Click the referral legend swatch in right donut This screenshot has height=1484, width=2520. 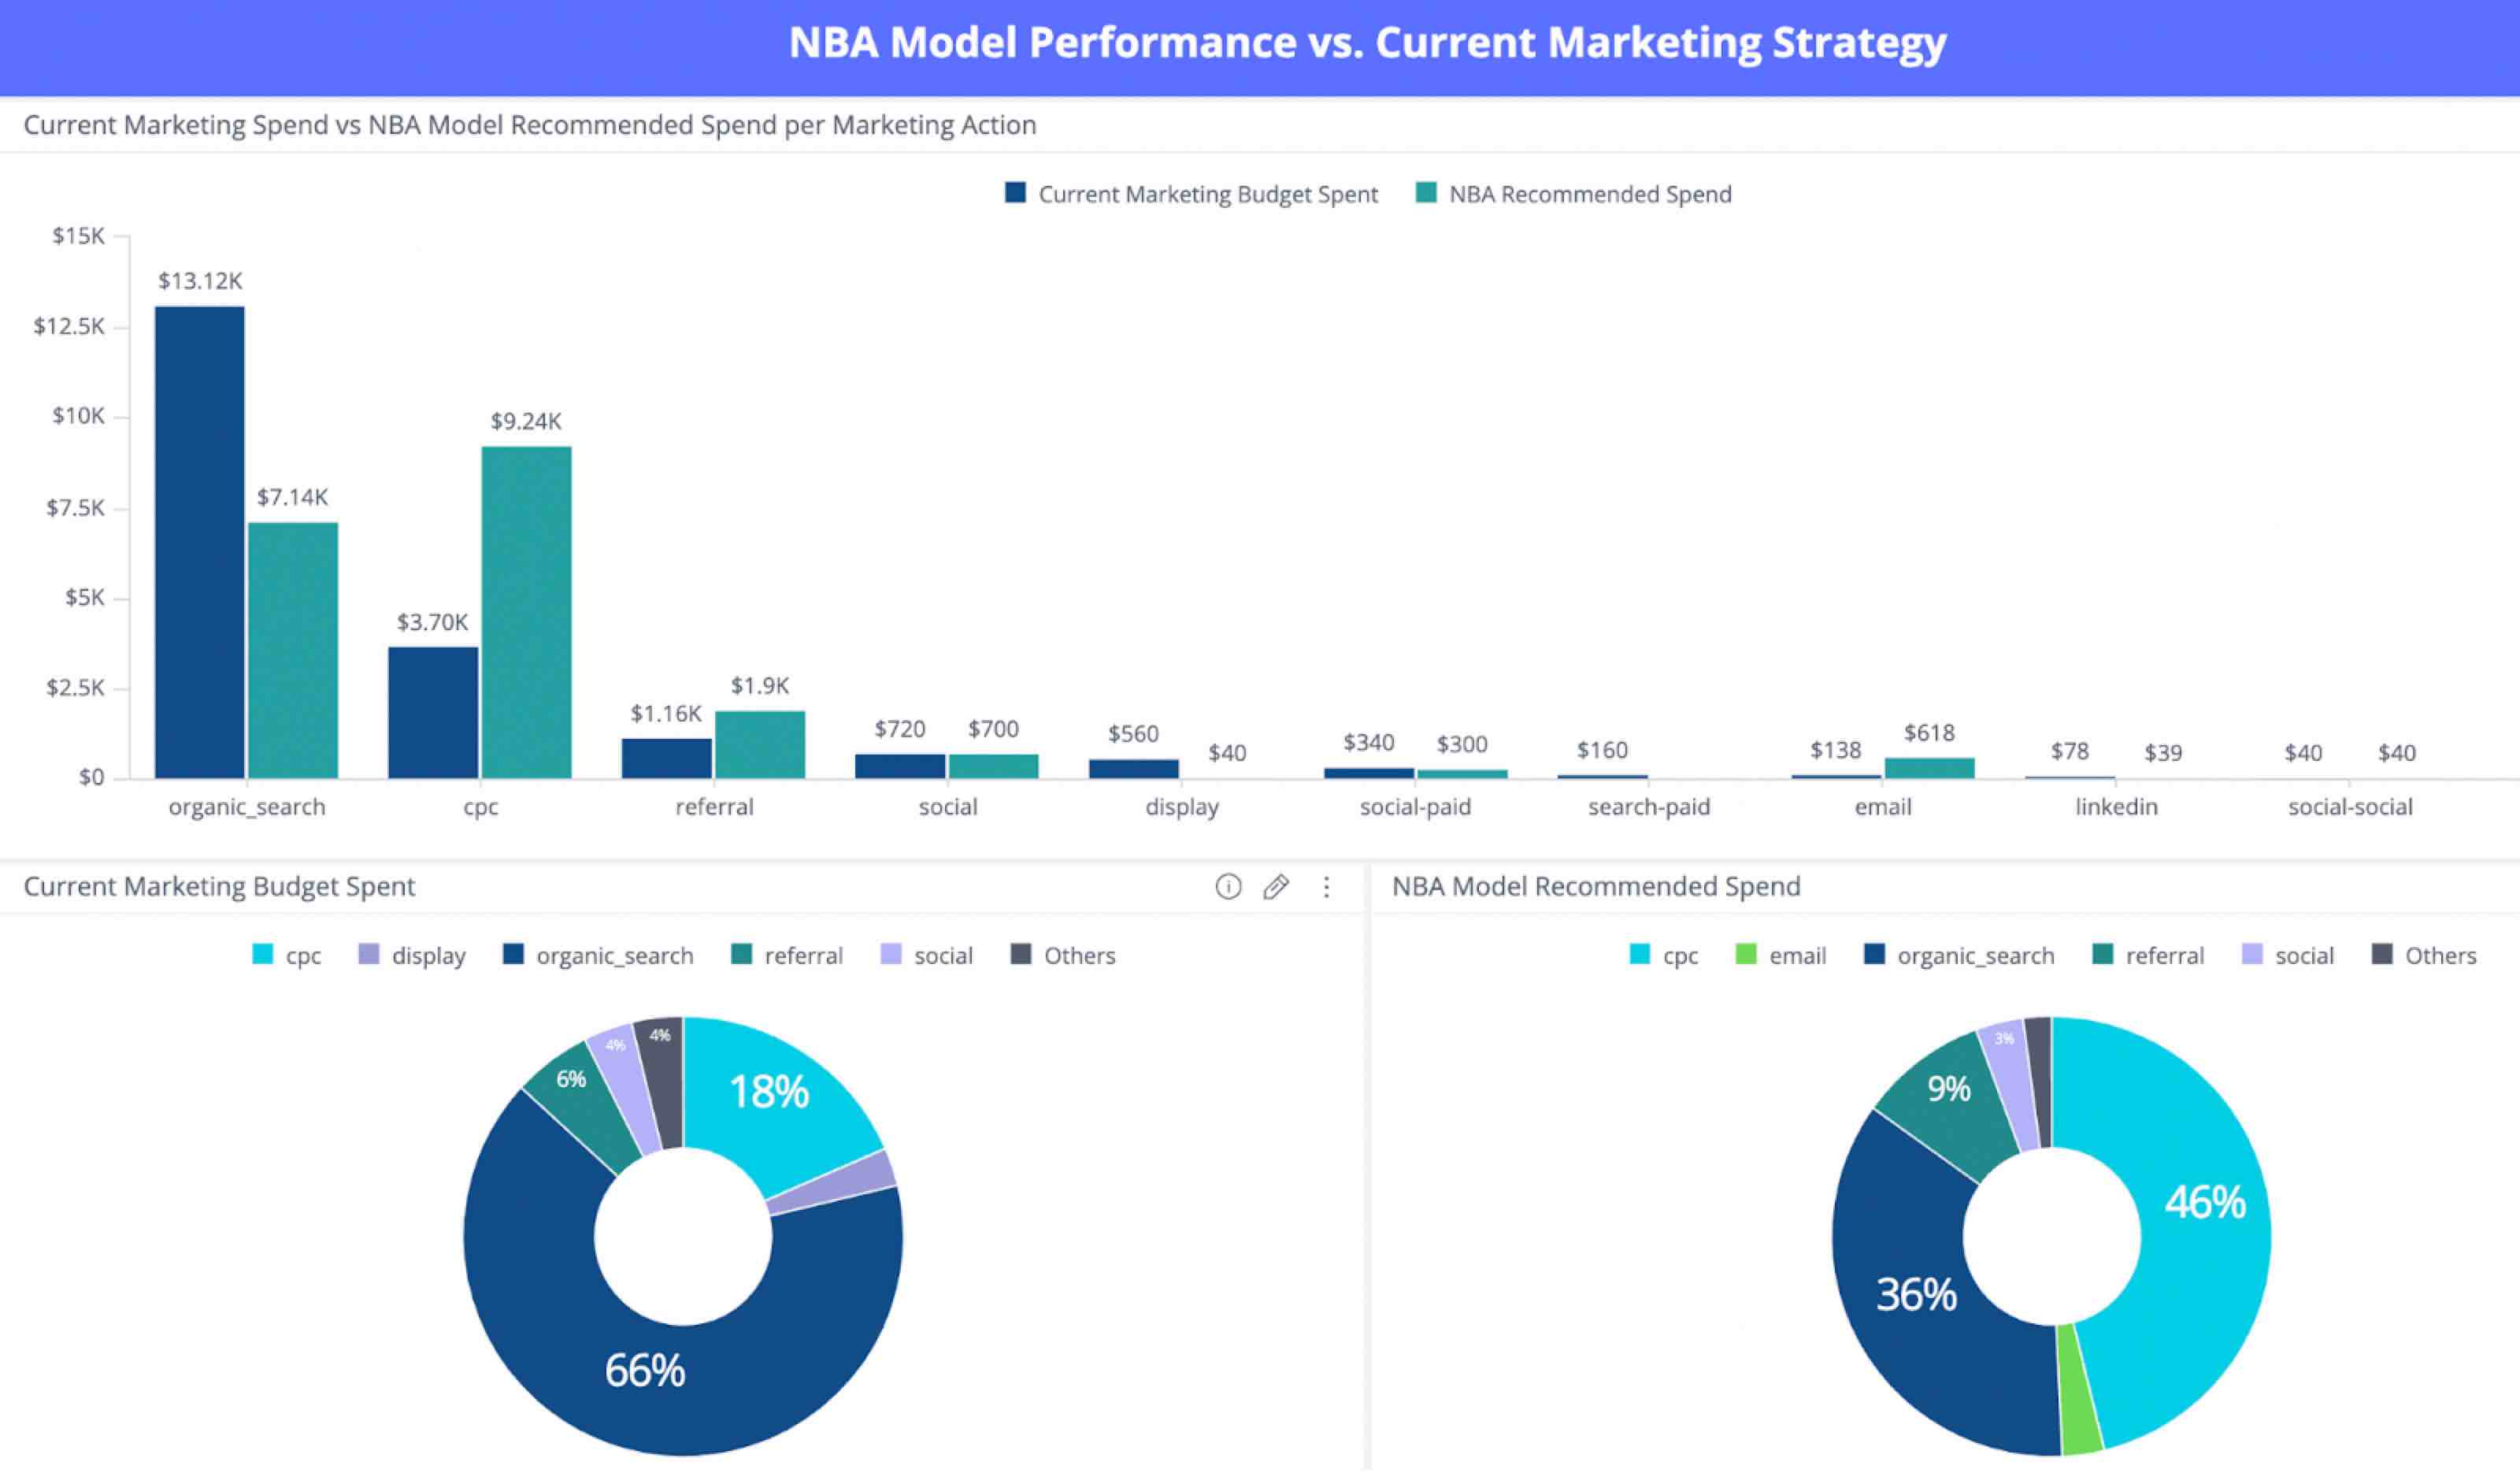click(x=2102, y=954)
